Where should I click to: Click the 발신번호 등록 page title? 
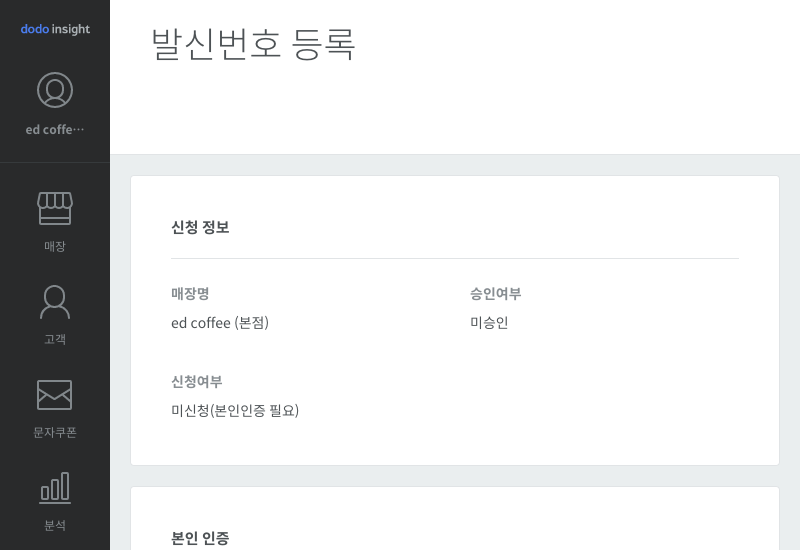tap(253, 44)
